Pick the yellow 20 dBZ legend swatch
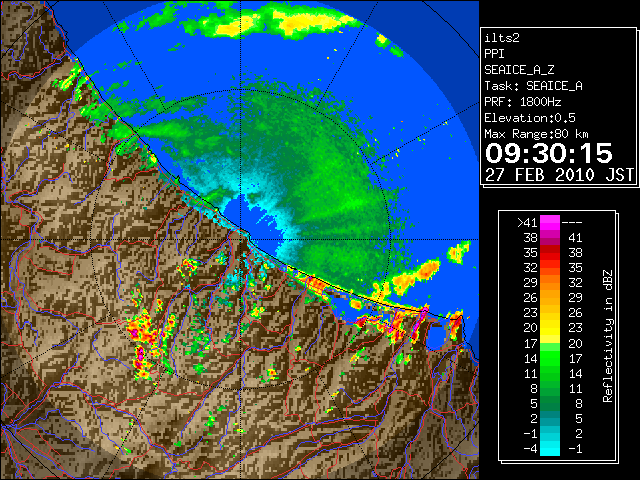 (550, 328)
